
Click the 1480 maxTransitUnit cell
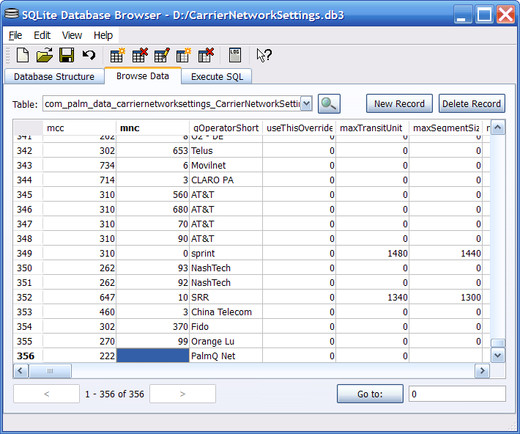coord(373,253)
